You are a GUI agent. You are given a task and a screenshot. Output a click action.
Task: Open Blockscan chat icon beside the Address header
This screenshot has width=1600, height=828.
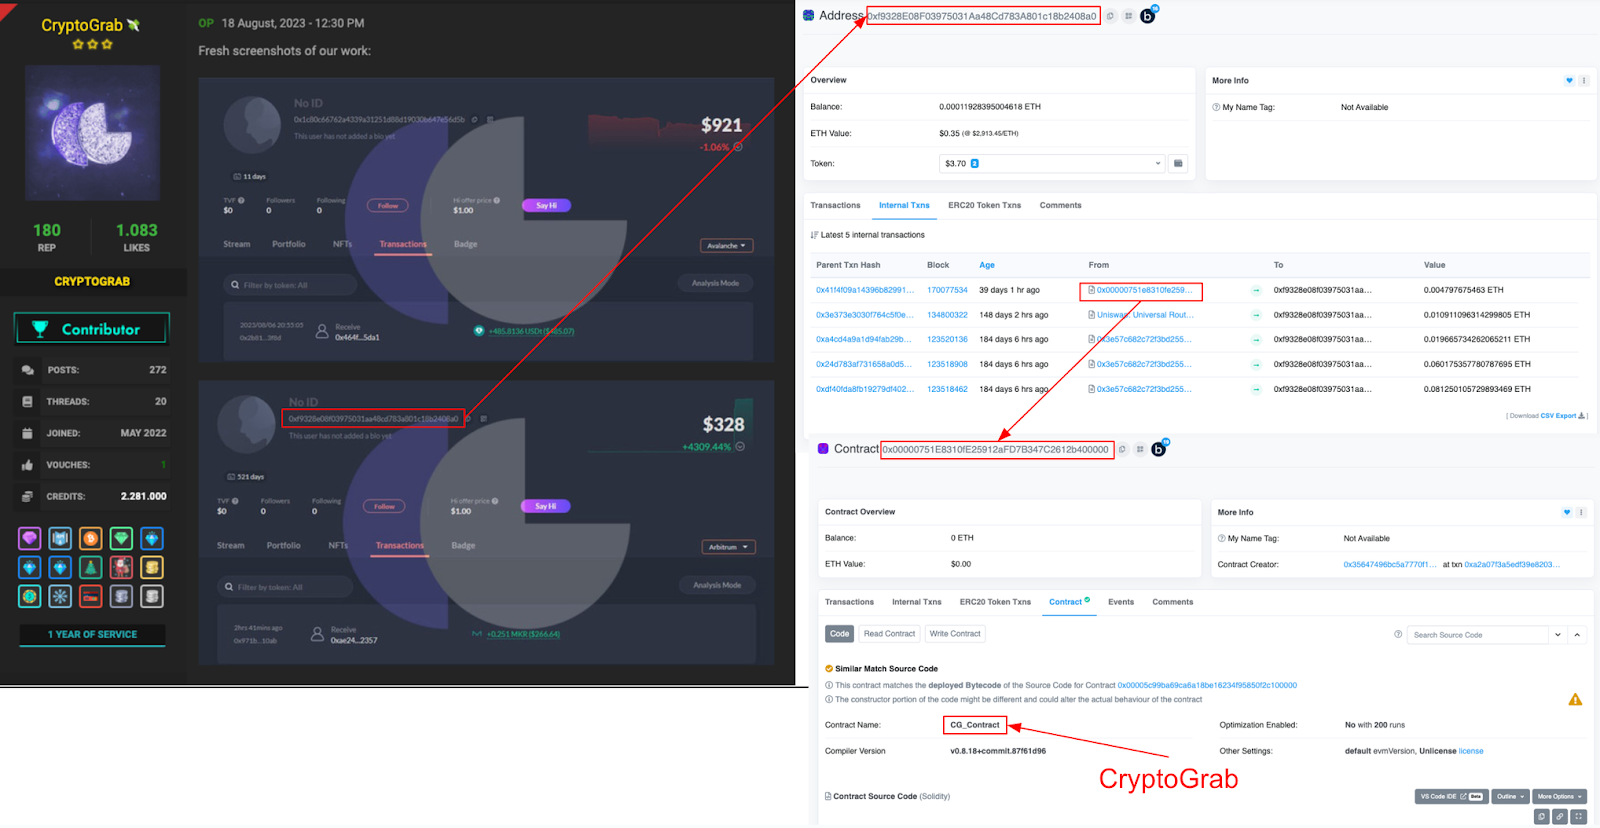click(x=1148, y=15)
